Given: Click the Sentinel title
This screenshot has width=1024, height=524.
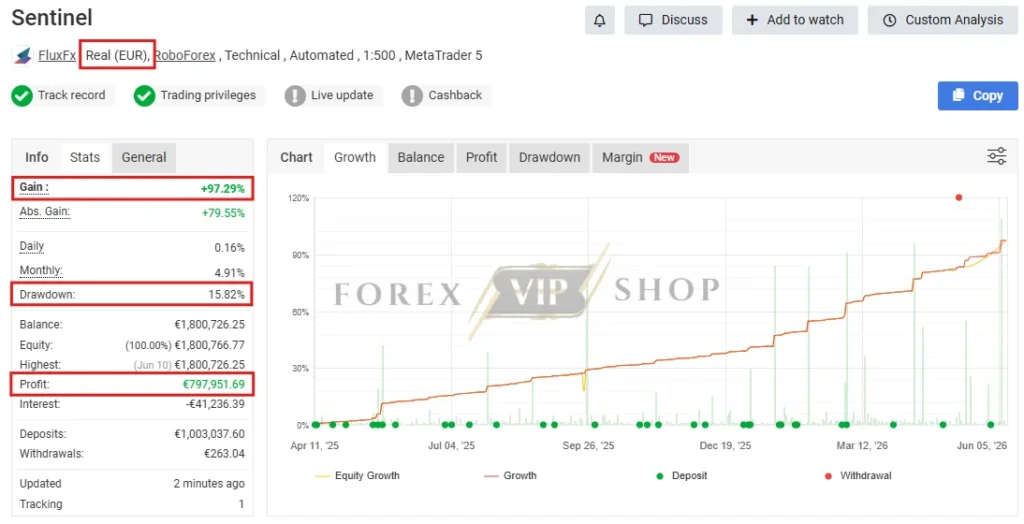Looking at the screenshot, I should tap(52, 18).
